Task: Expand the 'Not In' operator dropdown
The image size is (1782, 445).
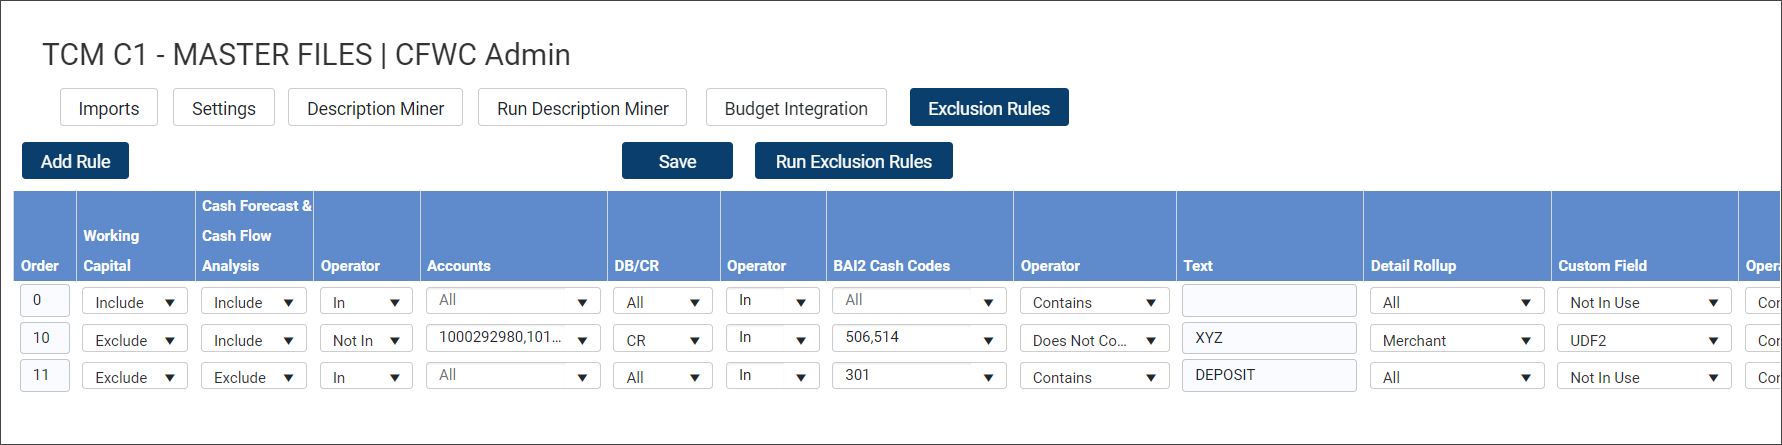Action: (x=366, y=340)
